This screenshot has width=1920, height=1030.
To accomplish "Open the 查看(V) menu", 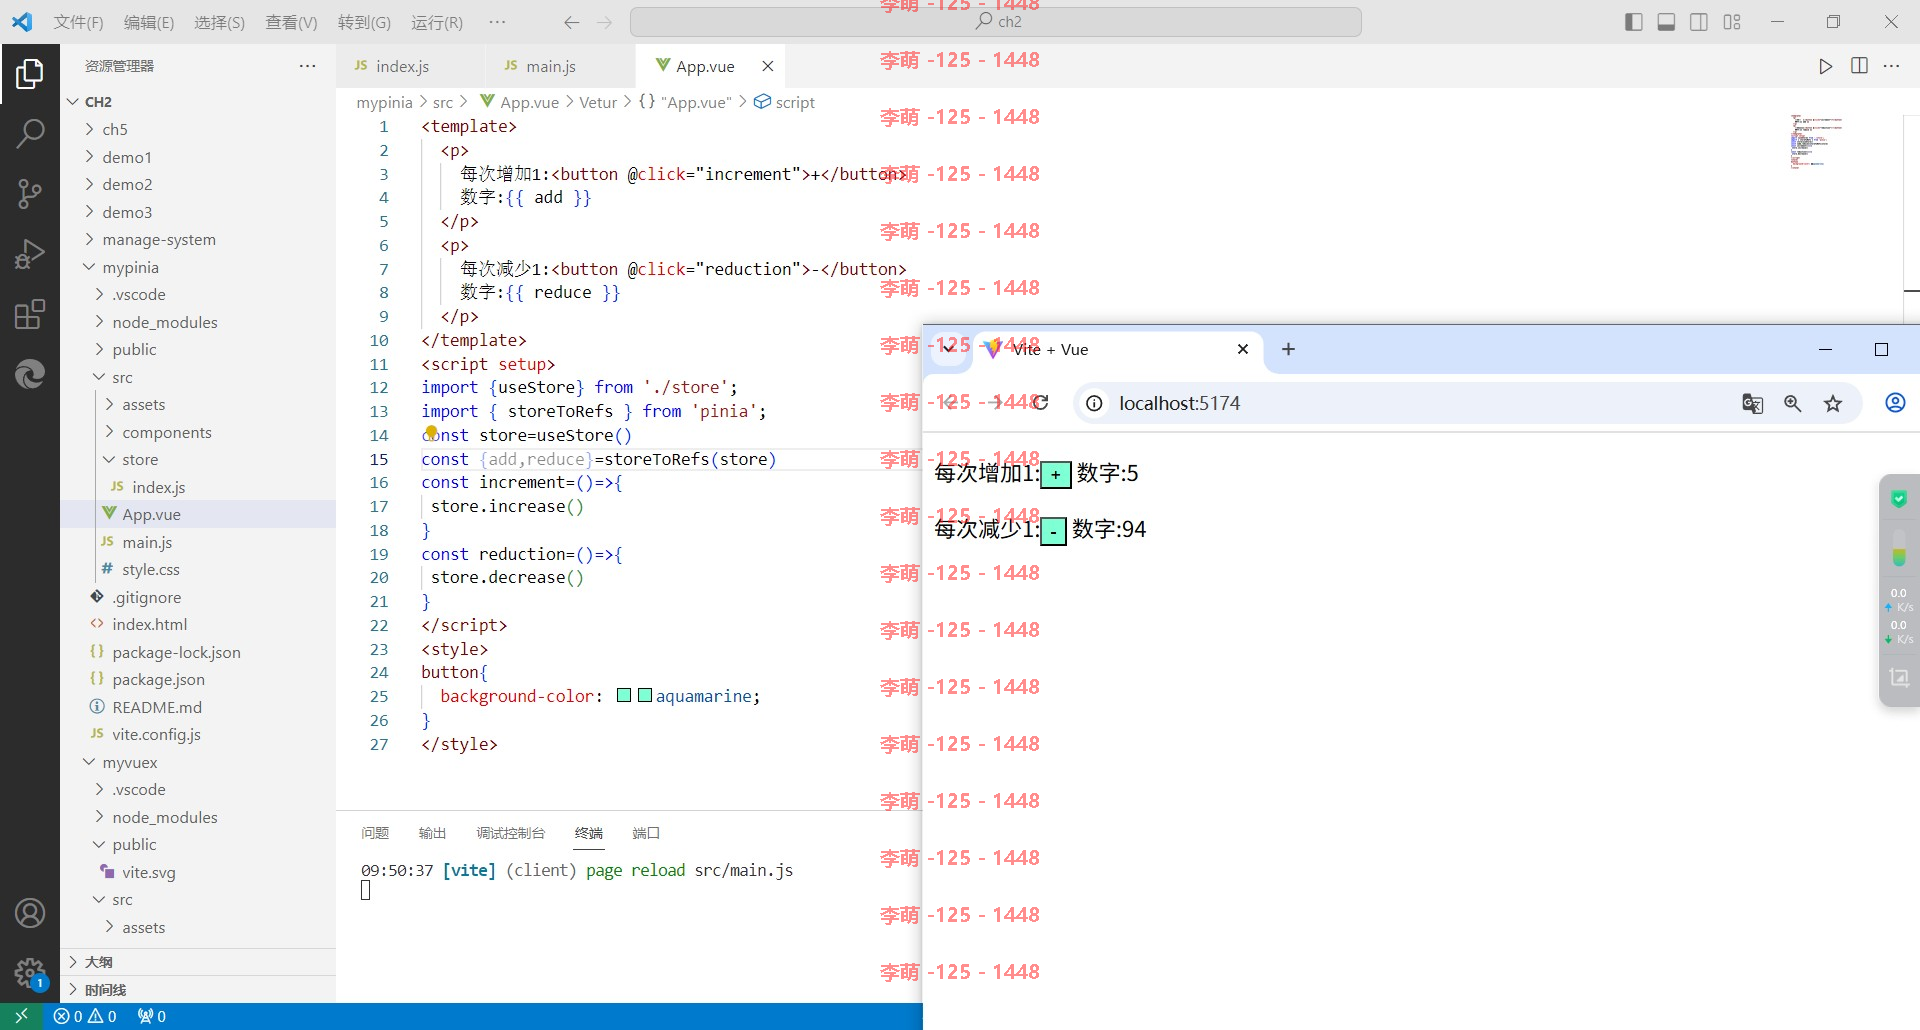I will (291, 22).
